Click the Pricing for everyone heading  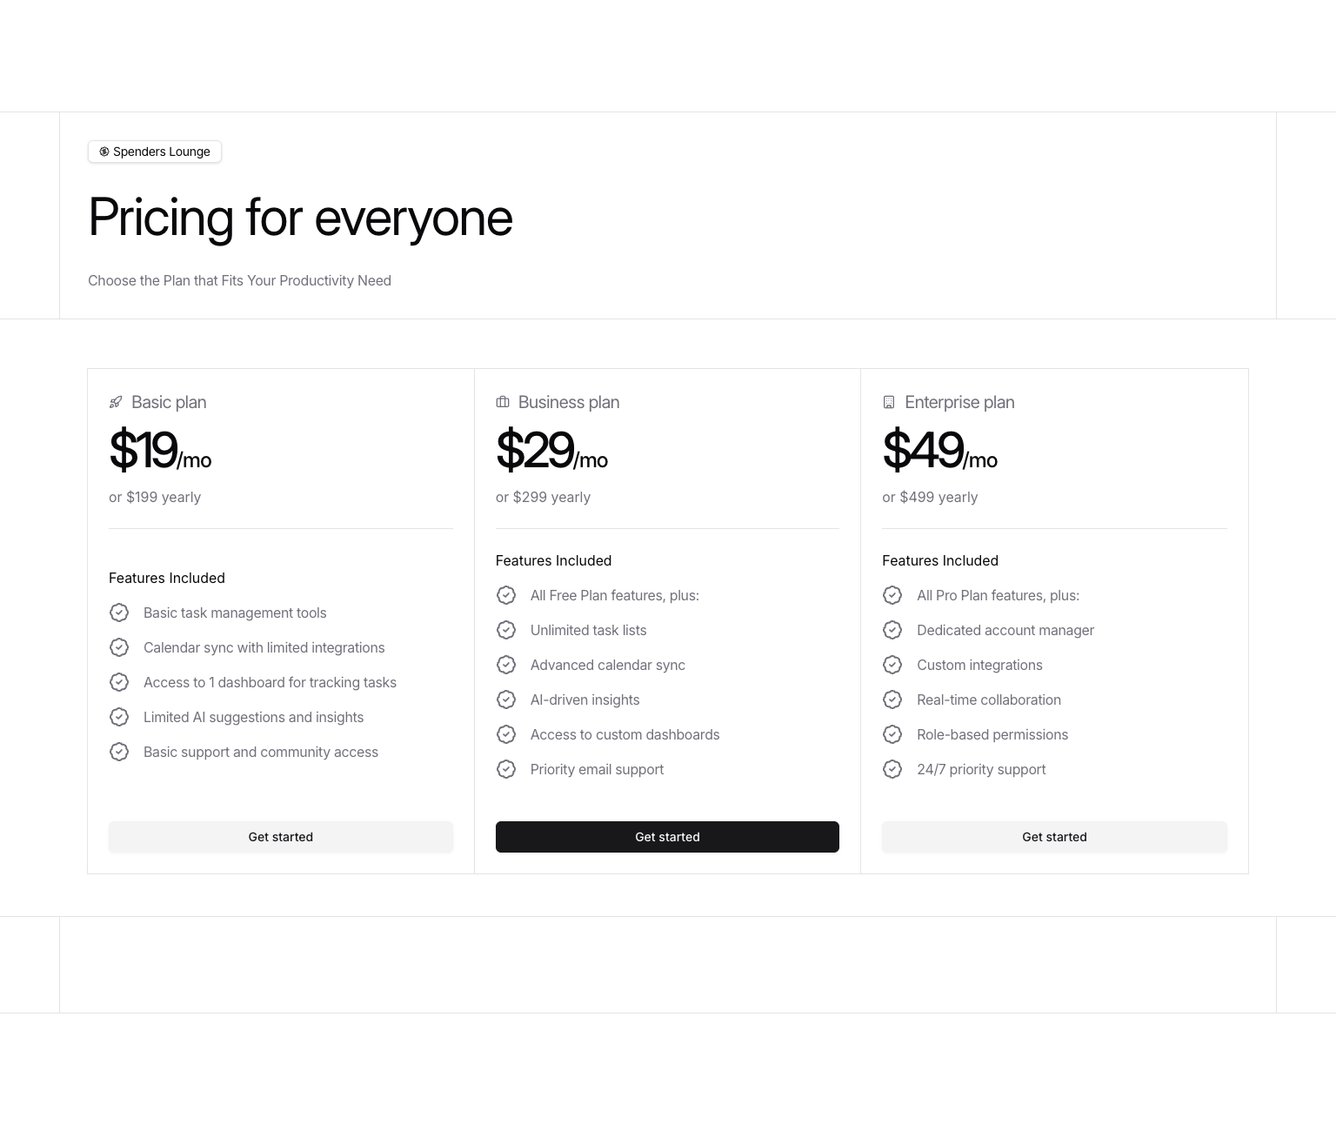300,218
